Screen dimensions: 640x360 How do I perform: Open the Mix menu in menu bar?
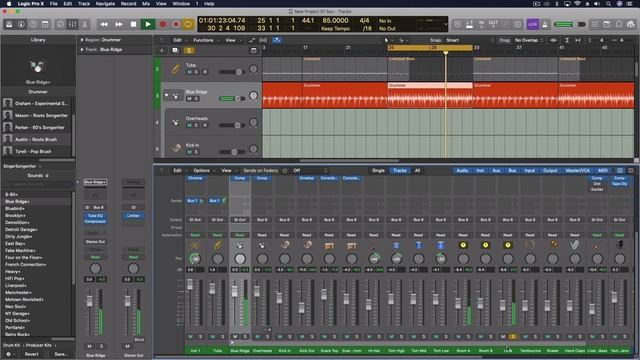pyautogui.click(x=146, y=4)
